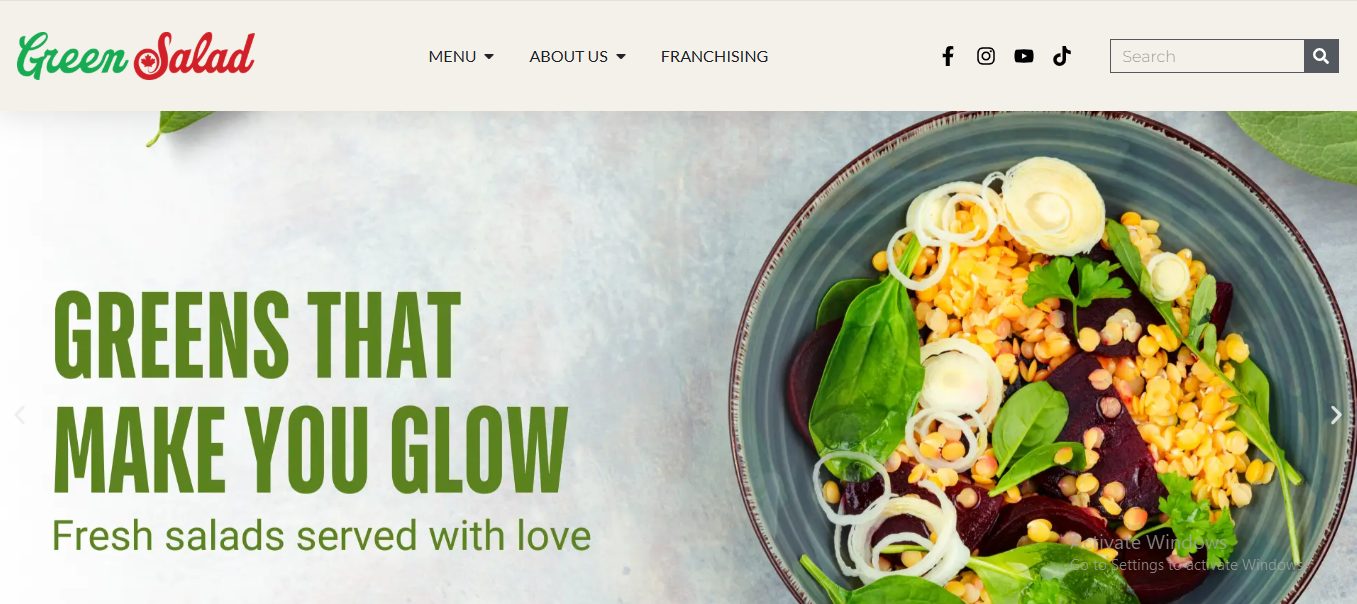Focus the Search text field
This screenshot has height=604, width=1357.
tap(1207, 56)
